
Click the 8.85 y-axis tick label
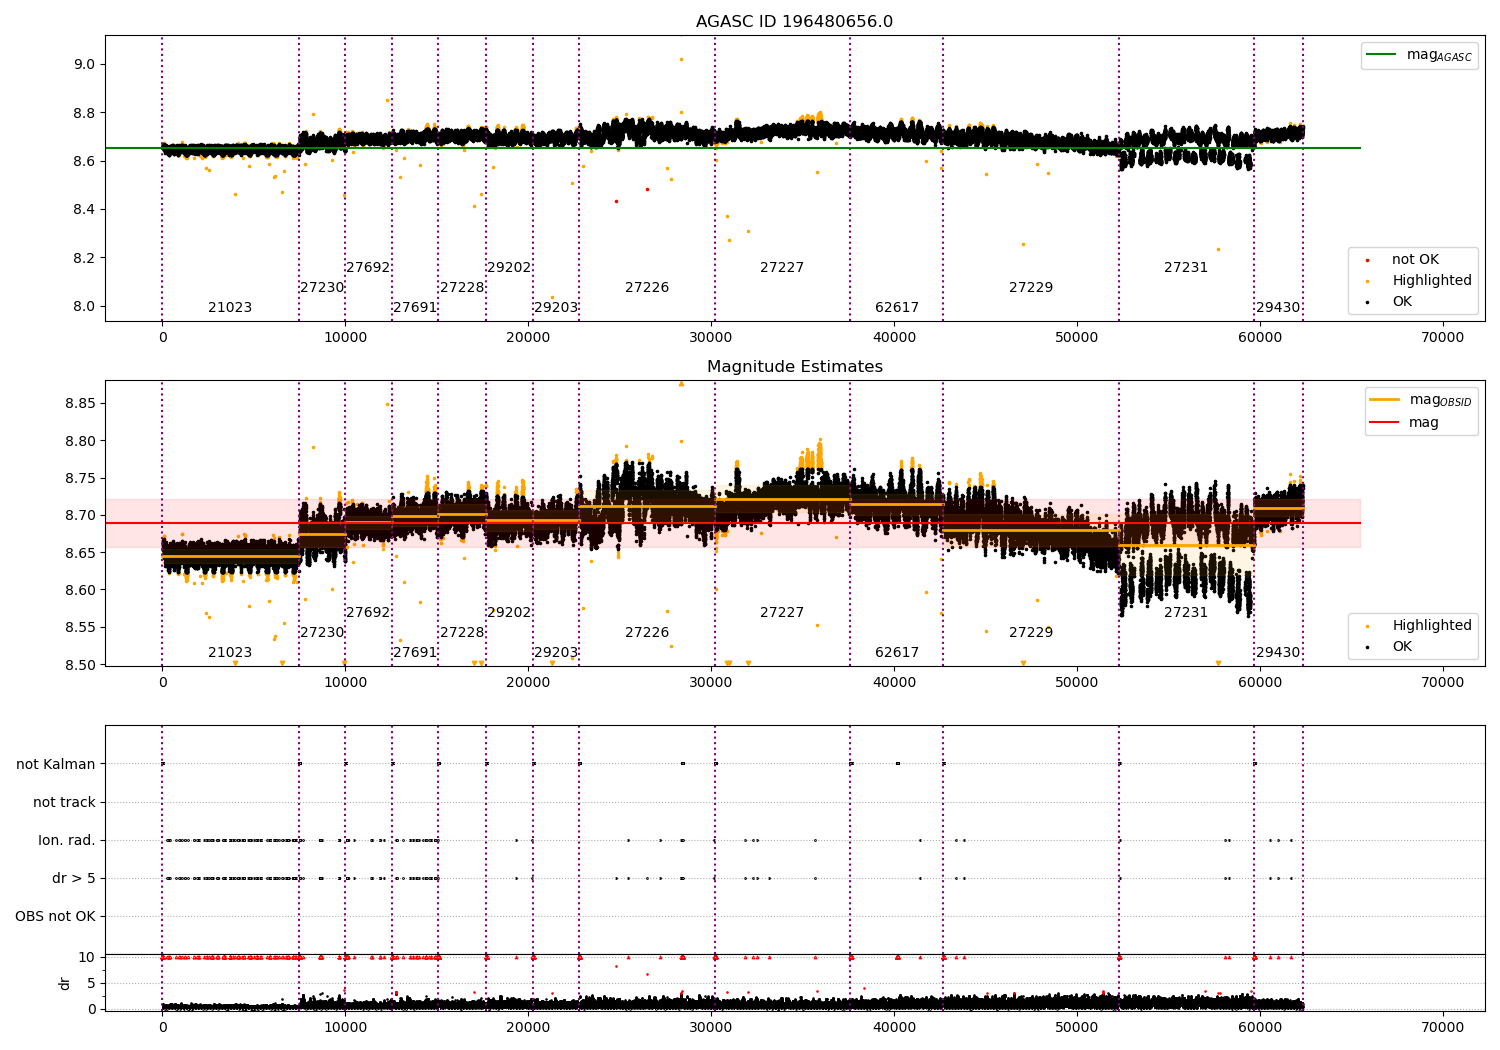click(80, 404)
